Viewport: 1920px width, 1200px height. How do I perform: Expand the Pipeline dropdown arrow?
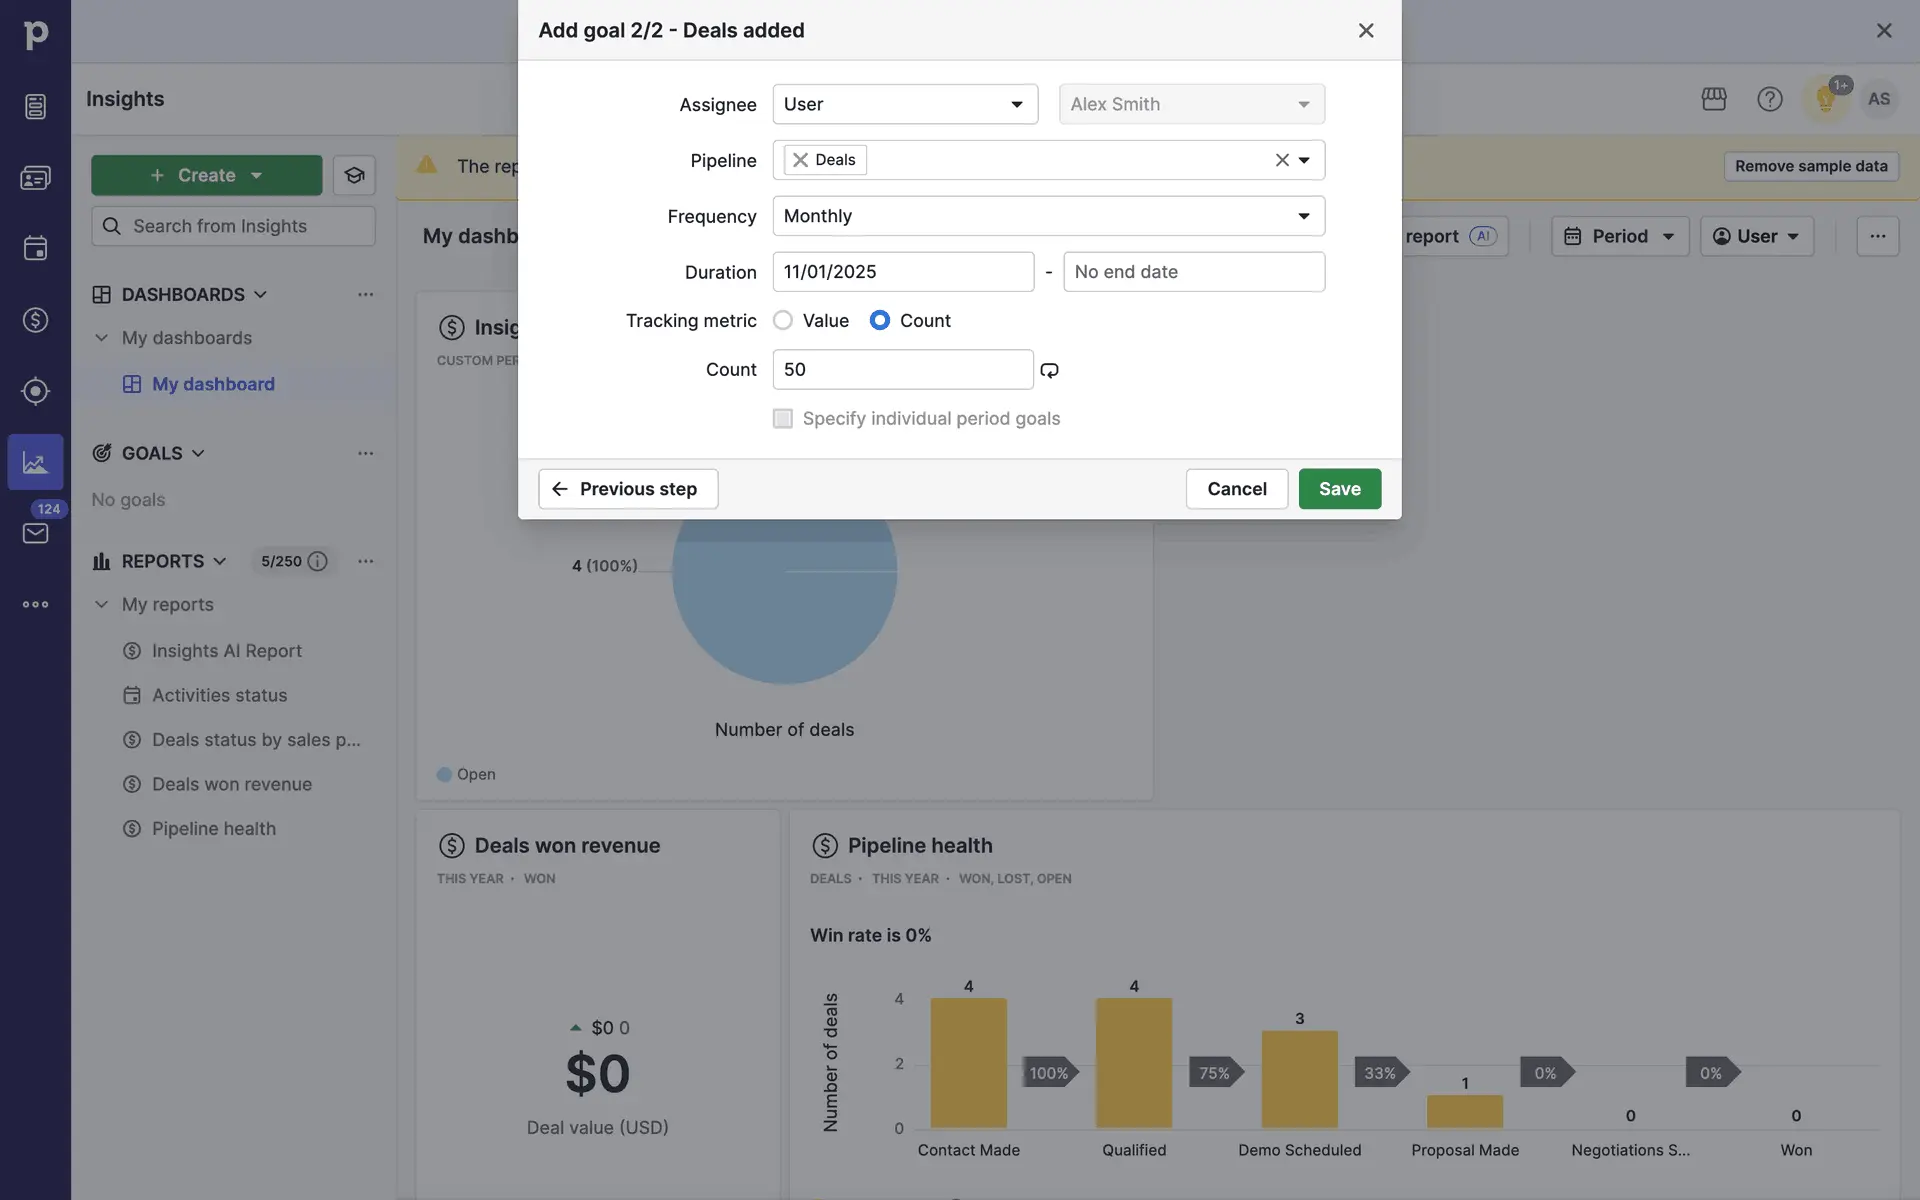click(1304, 160)
